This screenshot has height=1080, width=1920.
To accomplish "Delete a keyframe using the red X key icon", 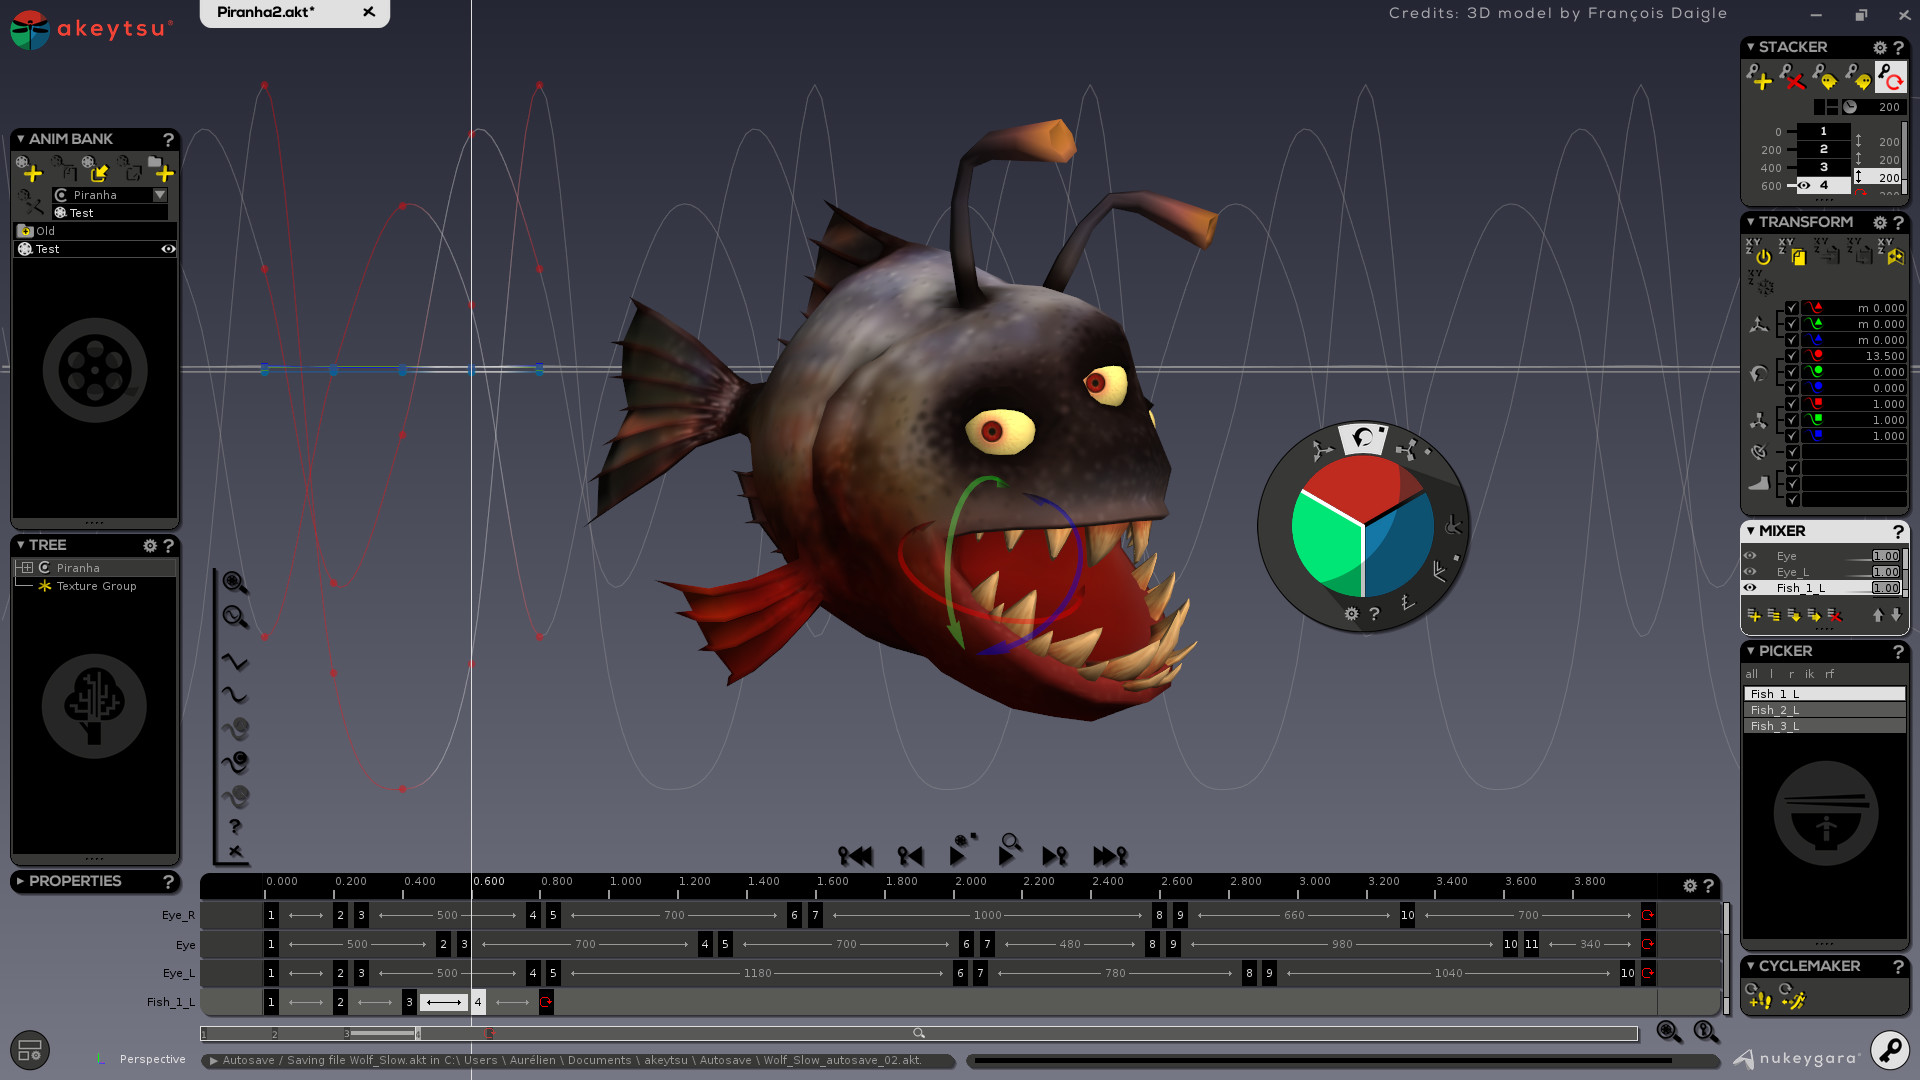I will pyautogui.click(x=1792, y=78).
